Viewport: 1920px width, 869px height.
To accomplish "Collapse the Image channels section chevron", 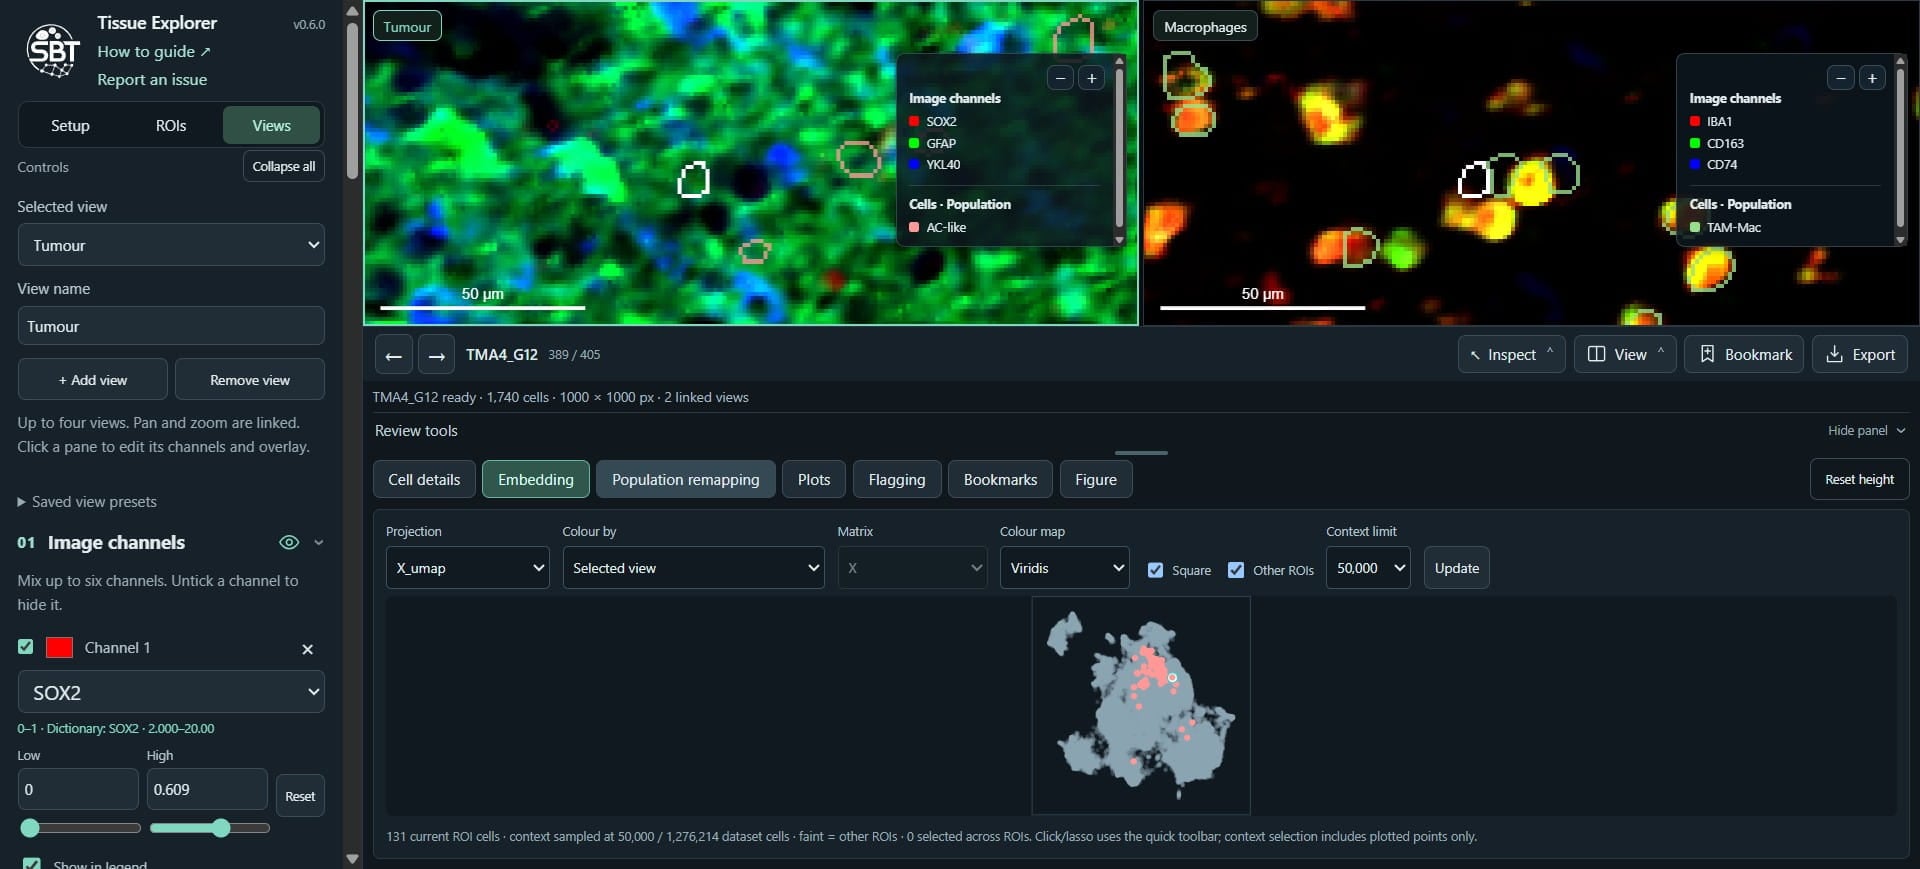I will [x=319, y=542].
